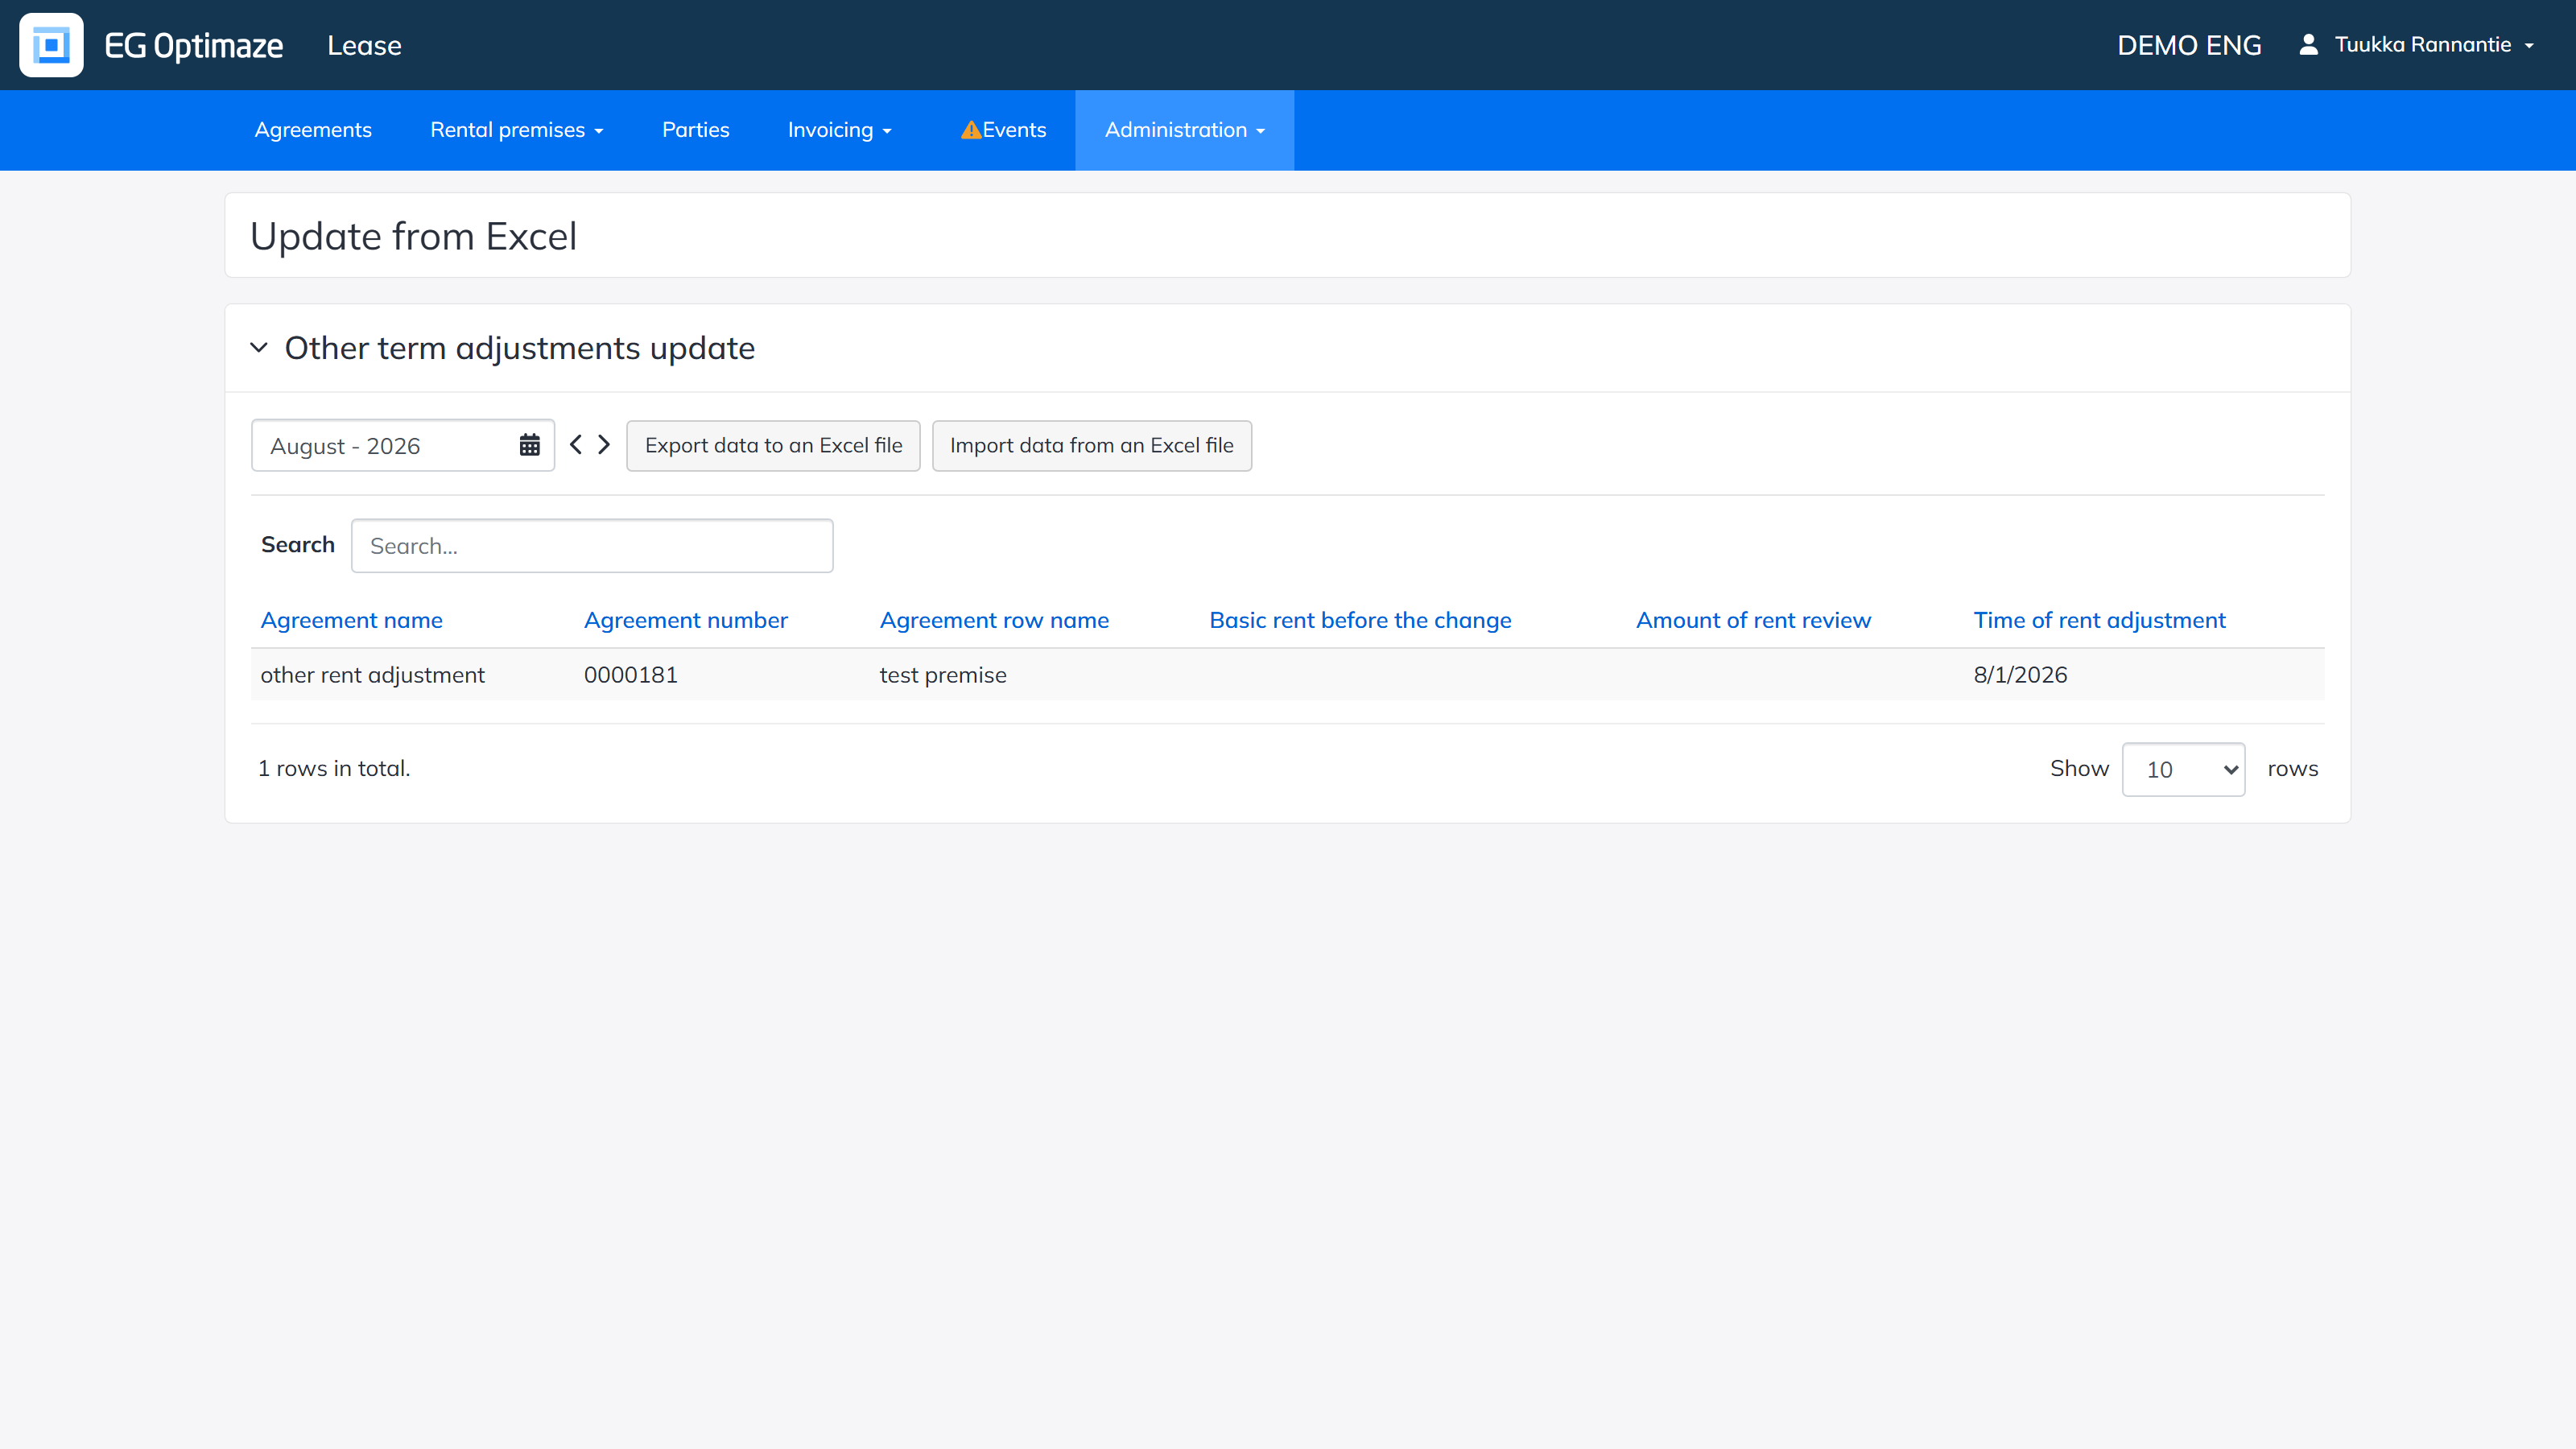The height and width of the screenshot is (1449, 2576).
Task: Open the Events tab
Action: (x=1003, y=130)
